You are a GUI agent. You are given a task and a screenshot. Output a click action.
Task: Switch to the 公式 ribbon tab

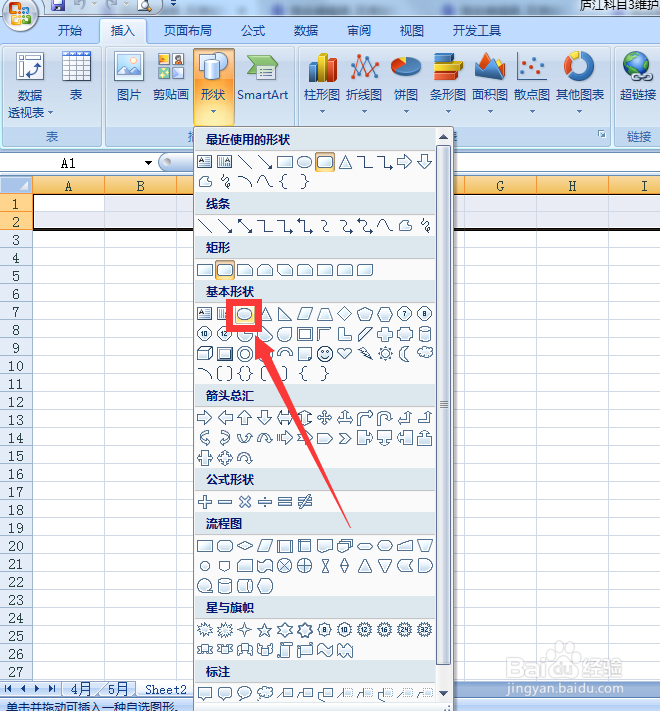click(x=253, y=31)
